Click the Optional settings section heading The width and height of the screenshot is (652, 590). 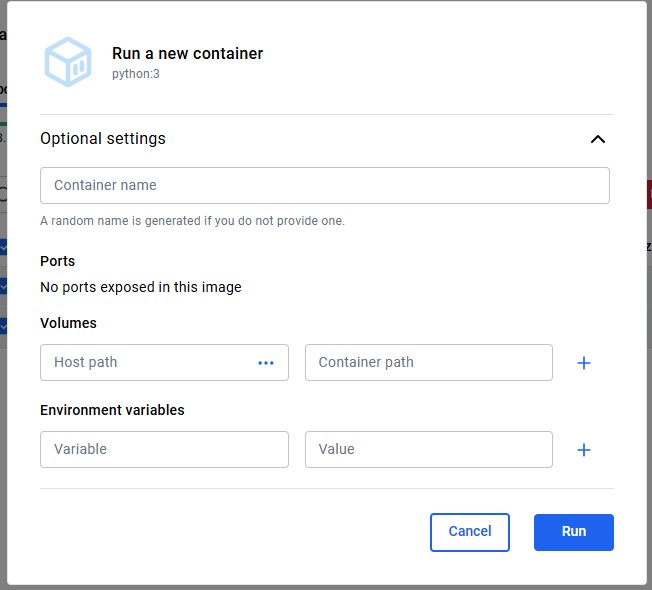pos(103,139)
